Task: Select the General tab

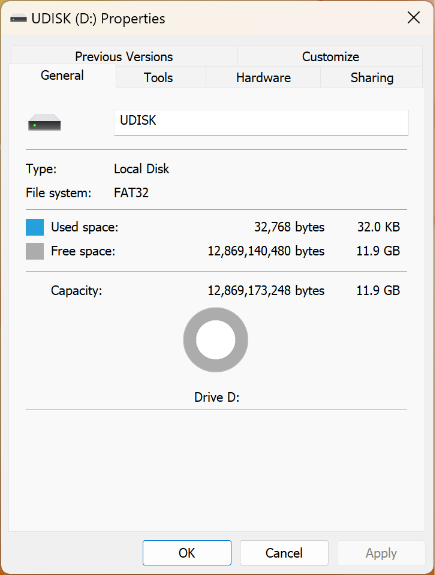Action: click(62, 76)
